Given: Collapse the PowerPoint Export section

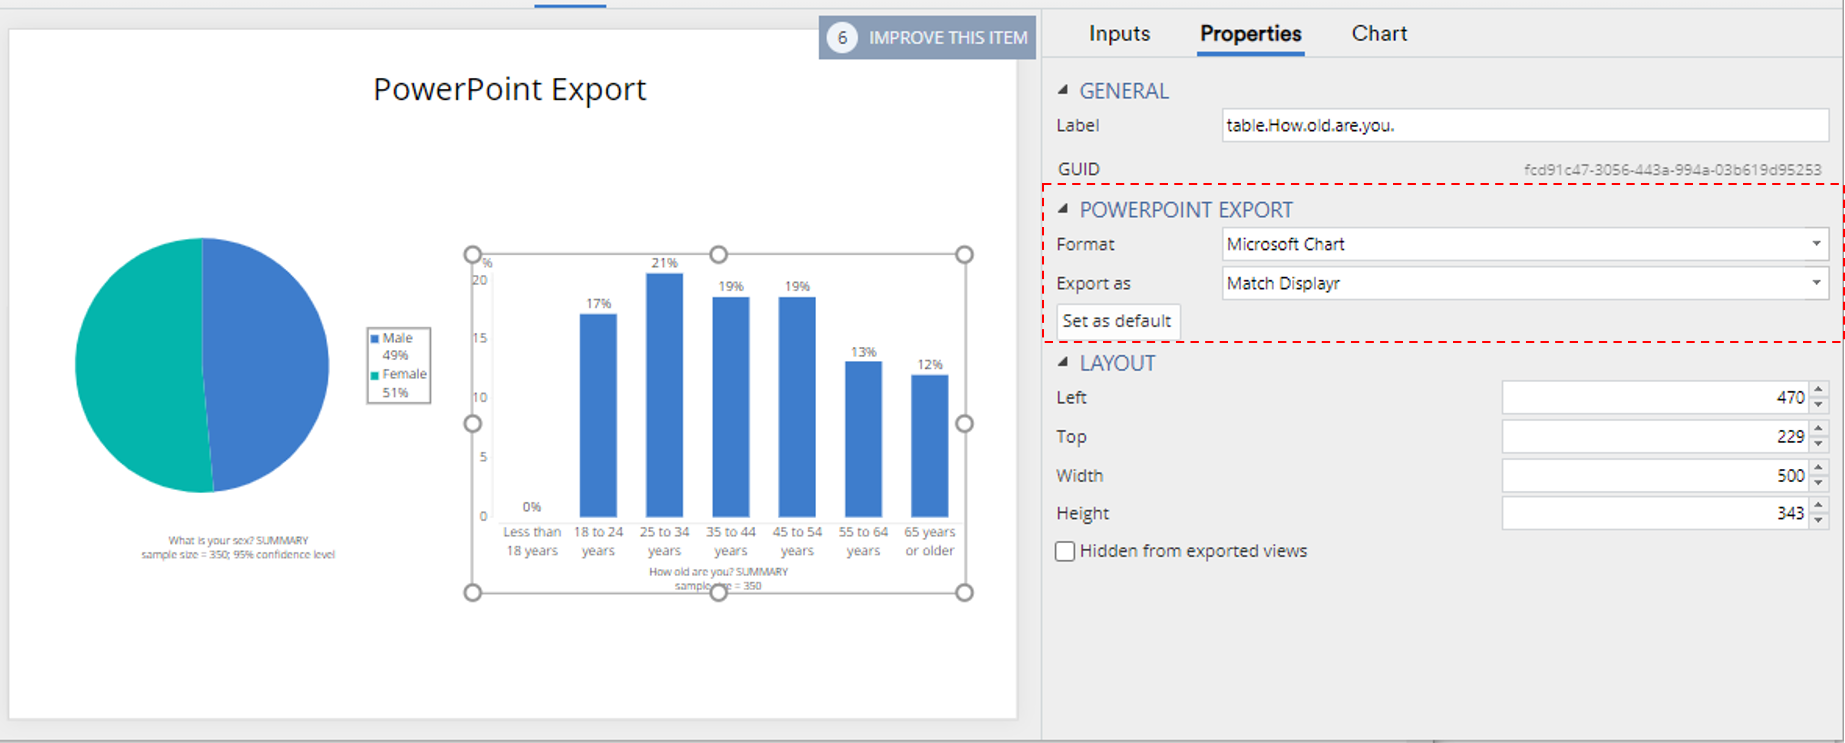Looking at the screenshot, I should coord(1063,209).
